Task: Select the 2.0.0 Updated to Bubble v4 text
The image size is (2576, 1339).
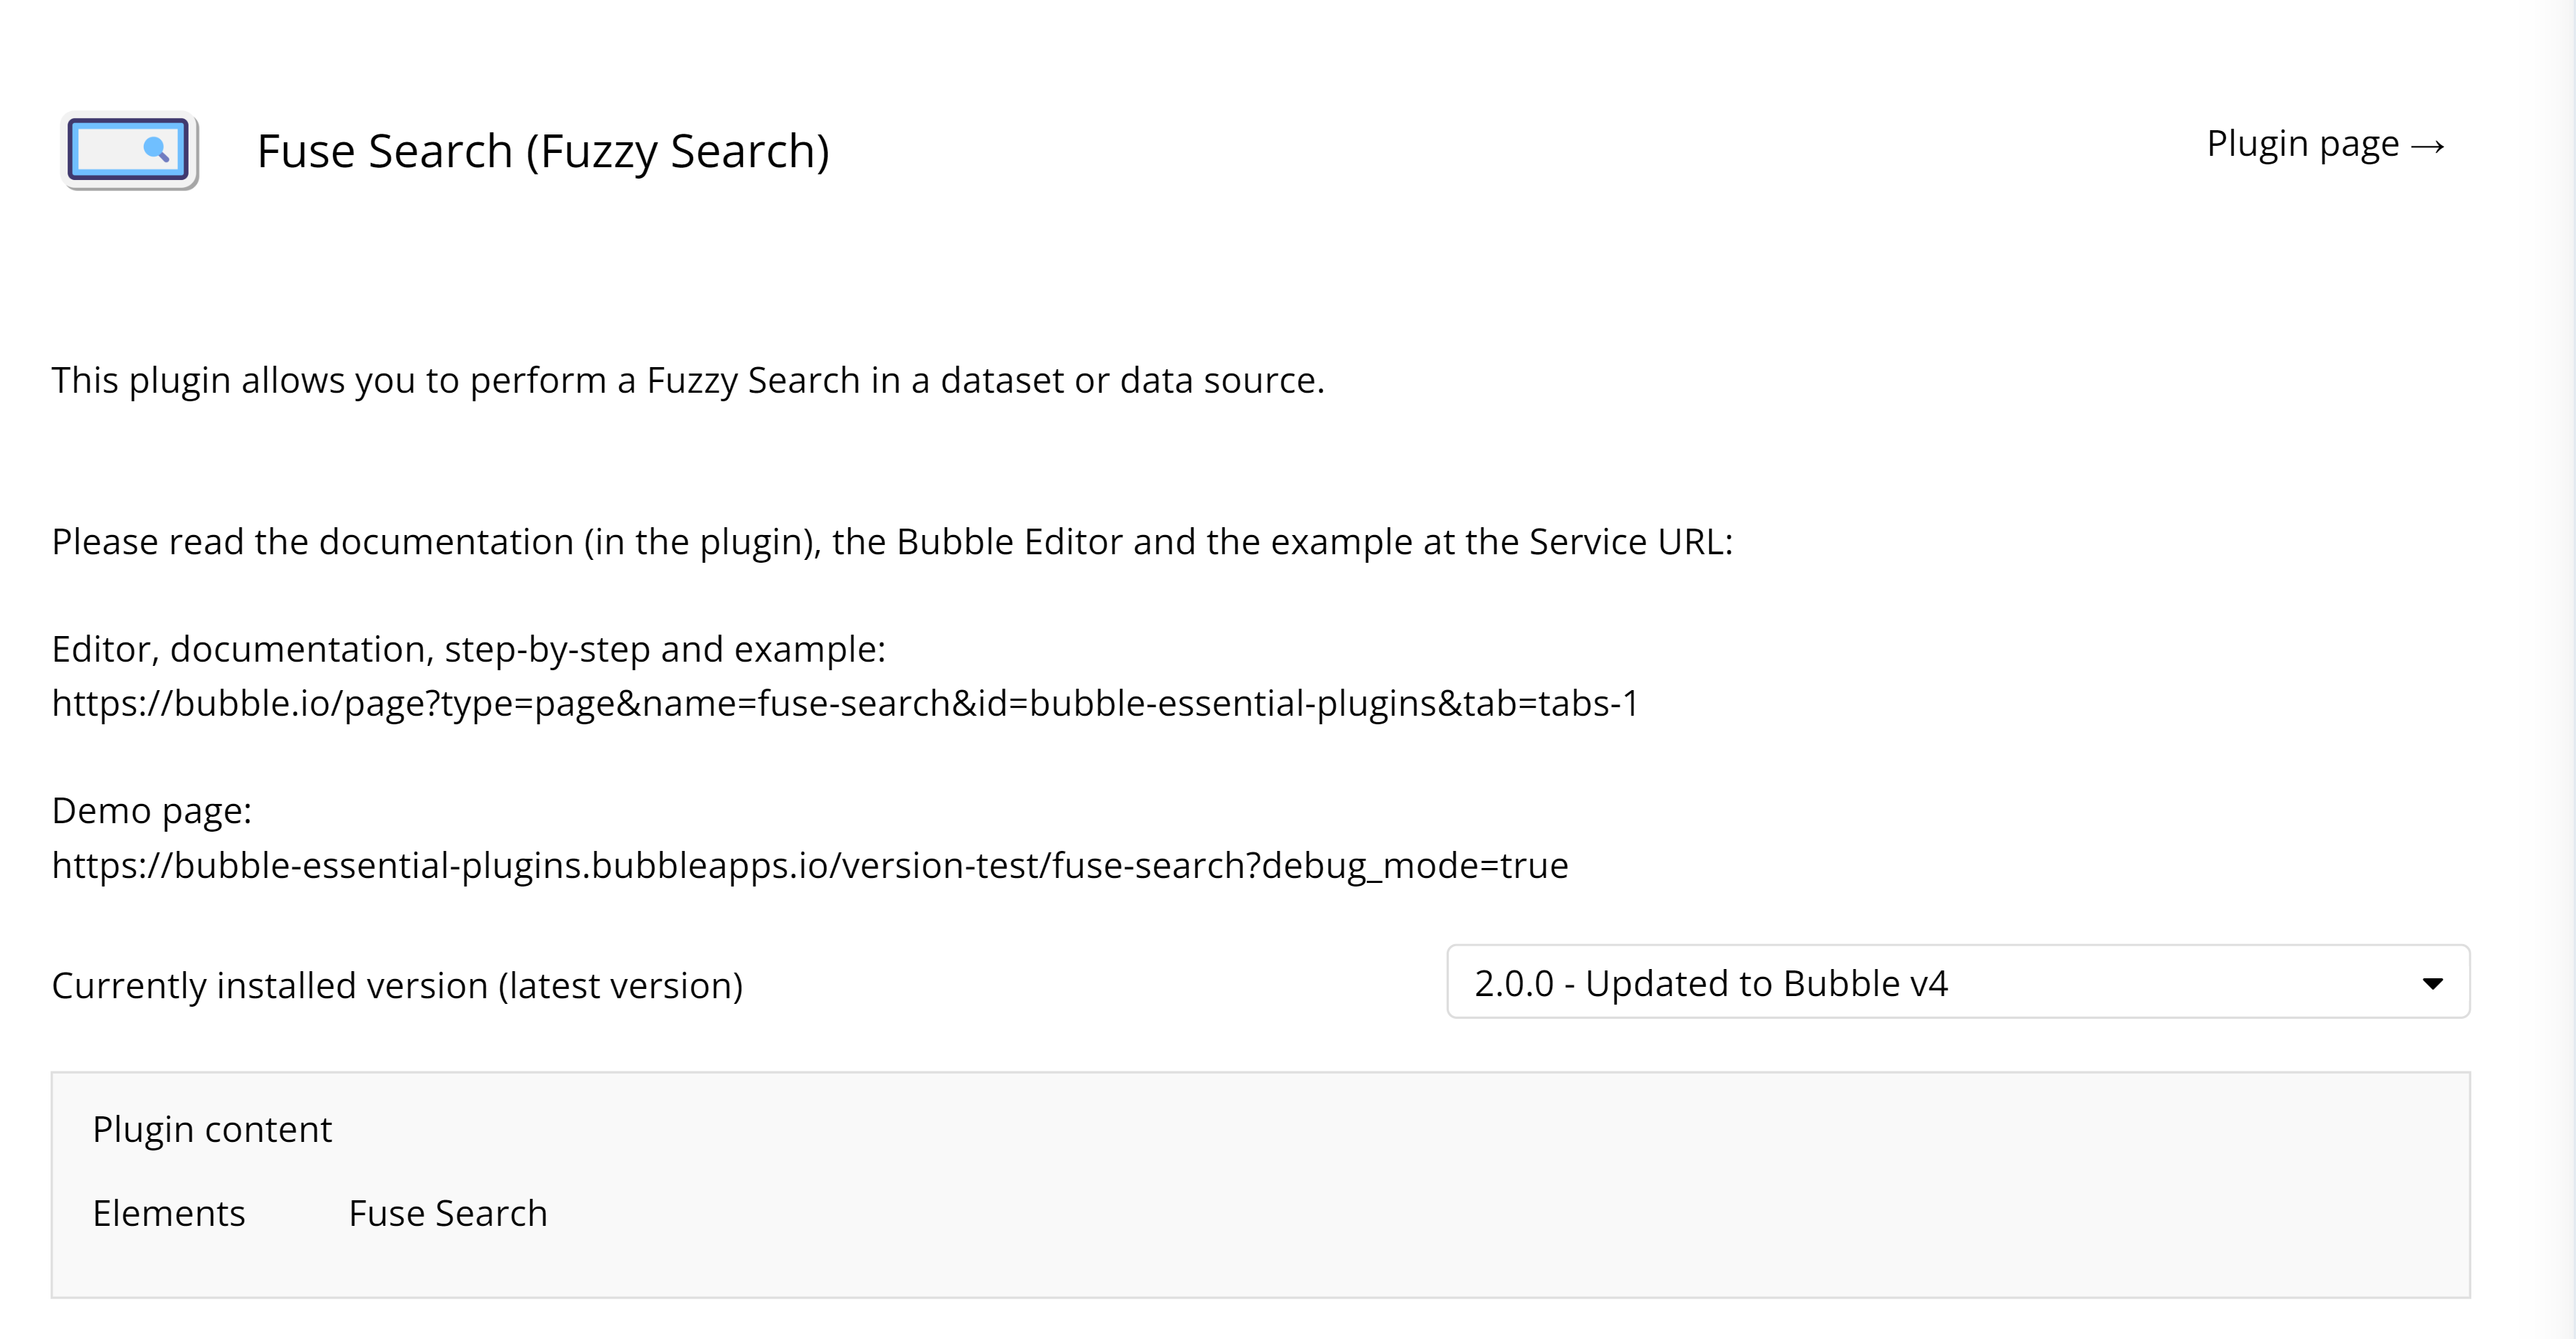Action: 1711,984
